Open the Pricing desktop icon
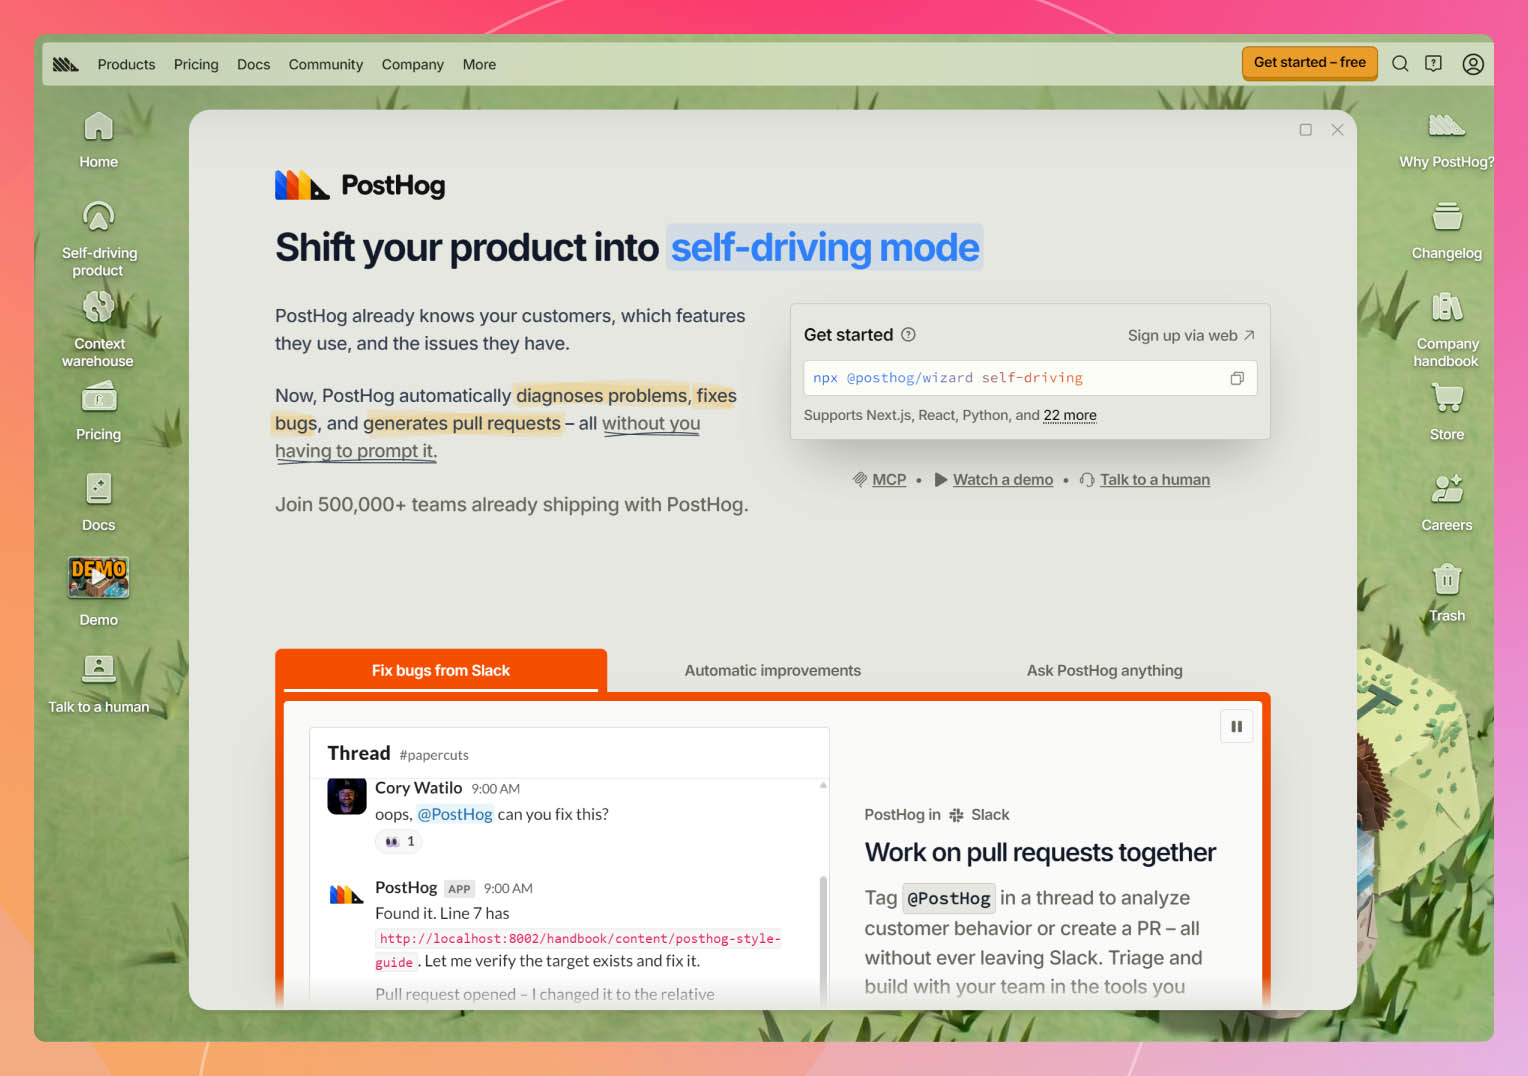 tap(98, 412)
